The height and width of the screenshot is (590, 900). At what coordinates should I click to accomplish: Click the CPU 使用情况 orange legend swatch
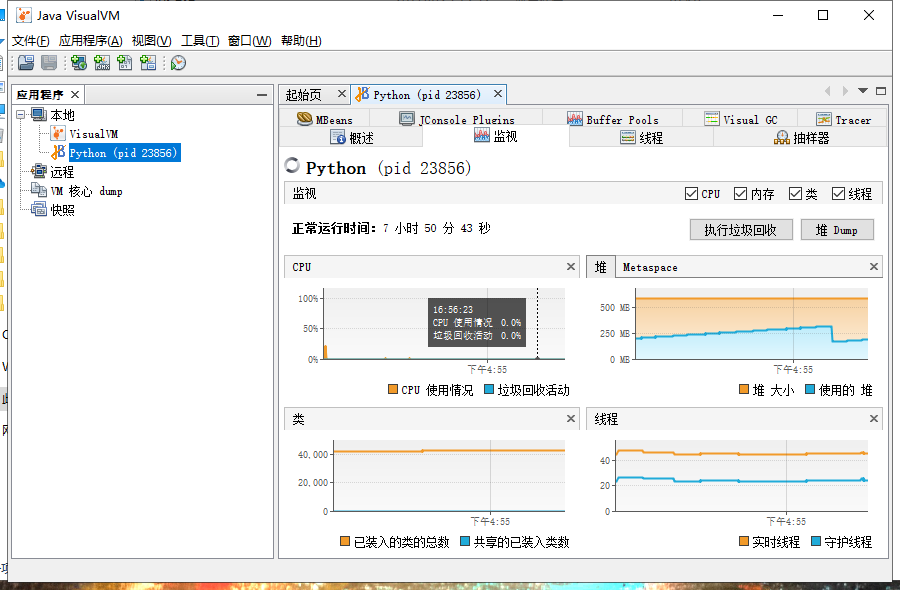pyautogui.click(x=393, y=389)
